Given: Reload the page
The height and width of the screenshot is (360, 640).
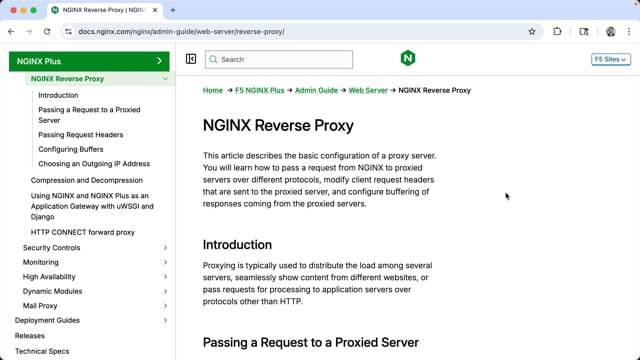Looking at the screenshot, I should (x=47, y=31).
